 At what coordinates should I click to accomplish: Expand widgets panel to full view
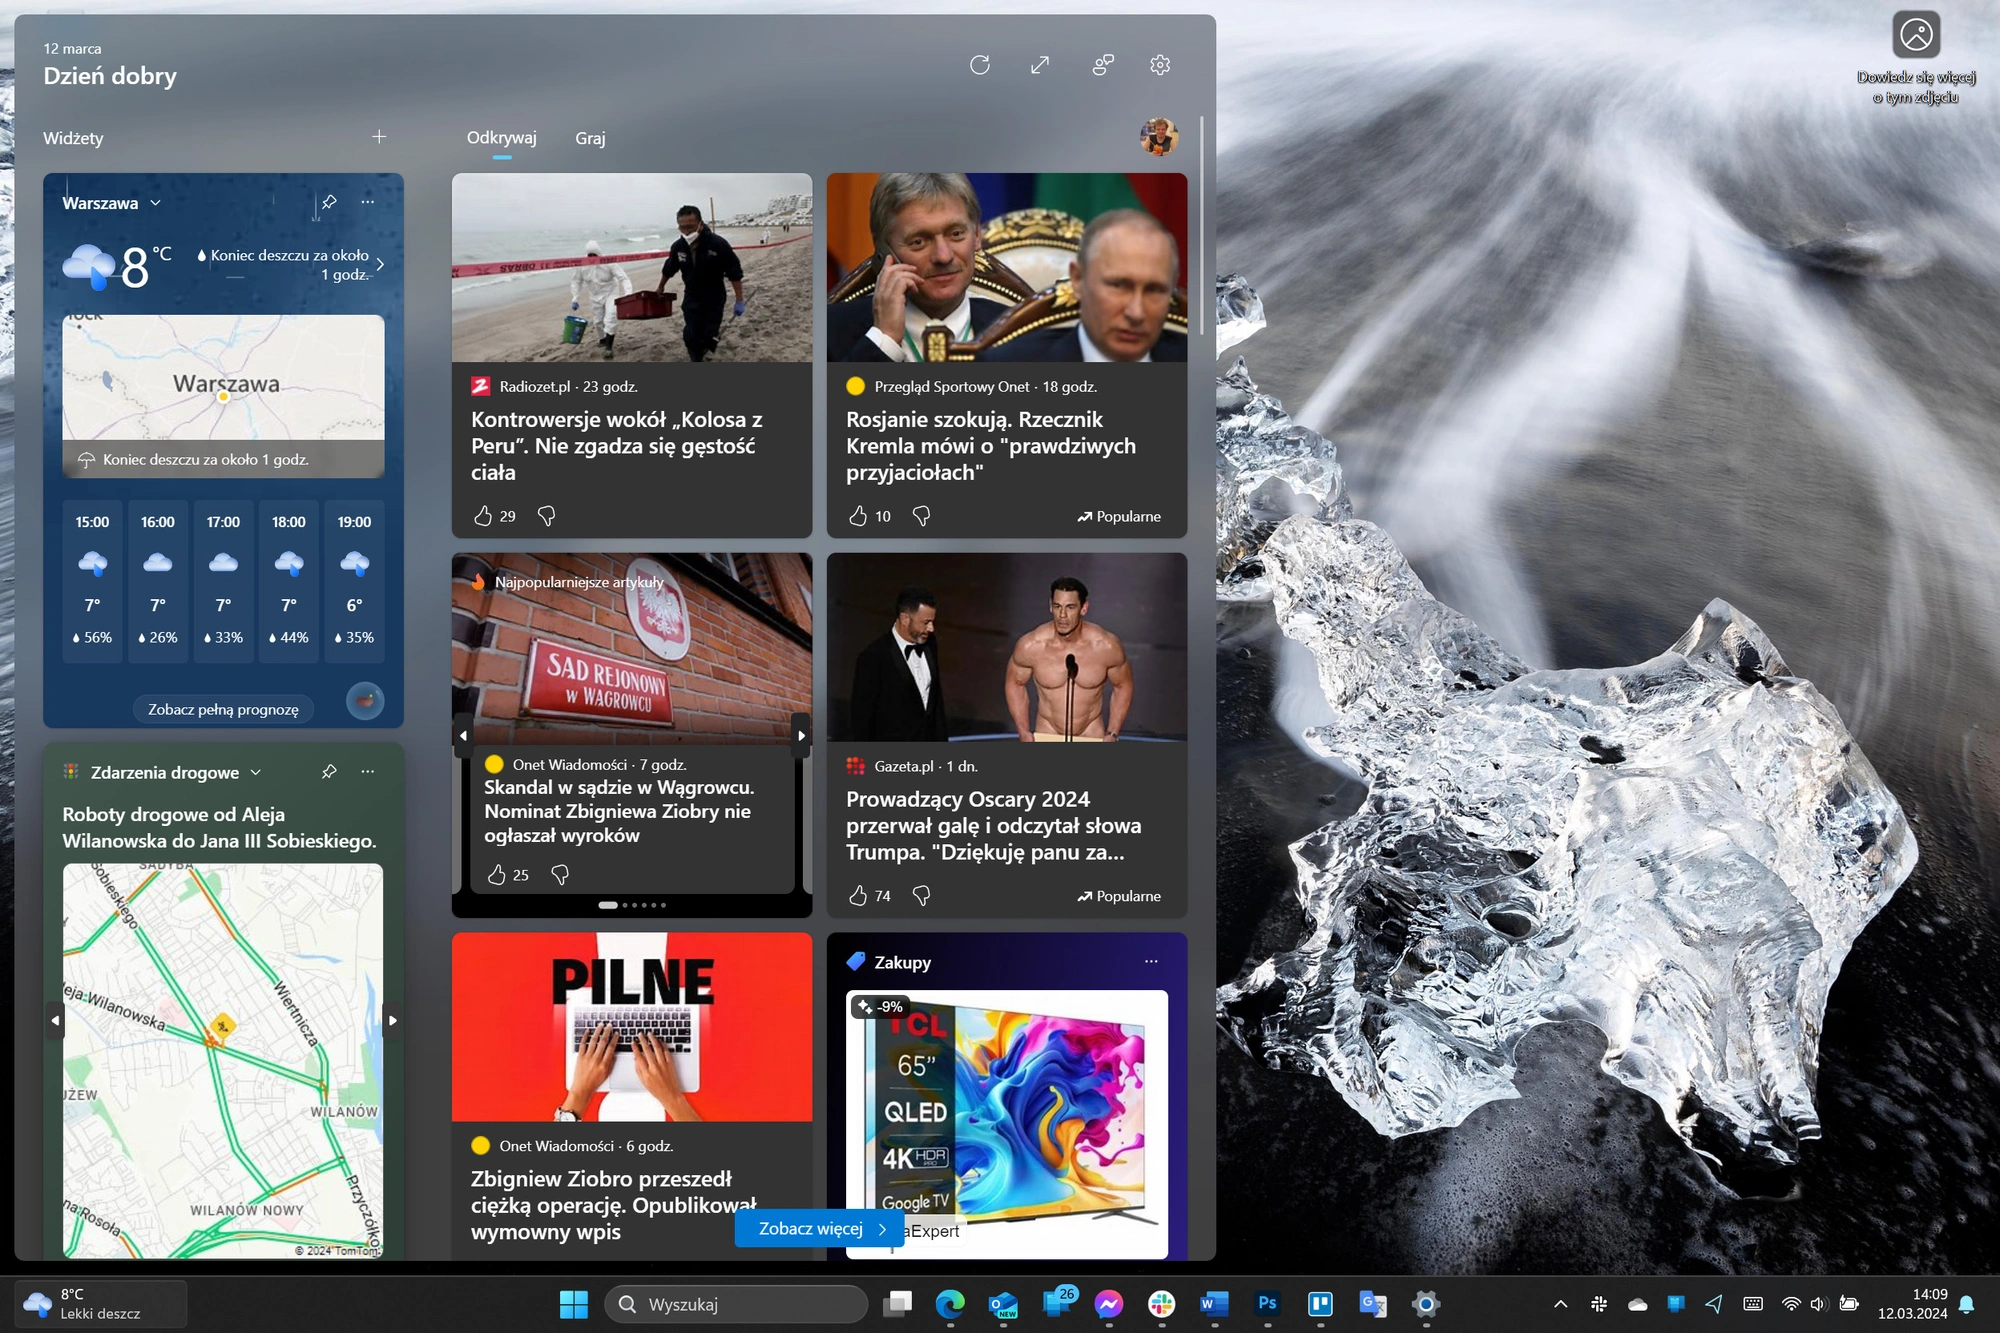1040,65
